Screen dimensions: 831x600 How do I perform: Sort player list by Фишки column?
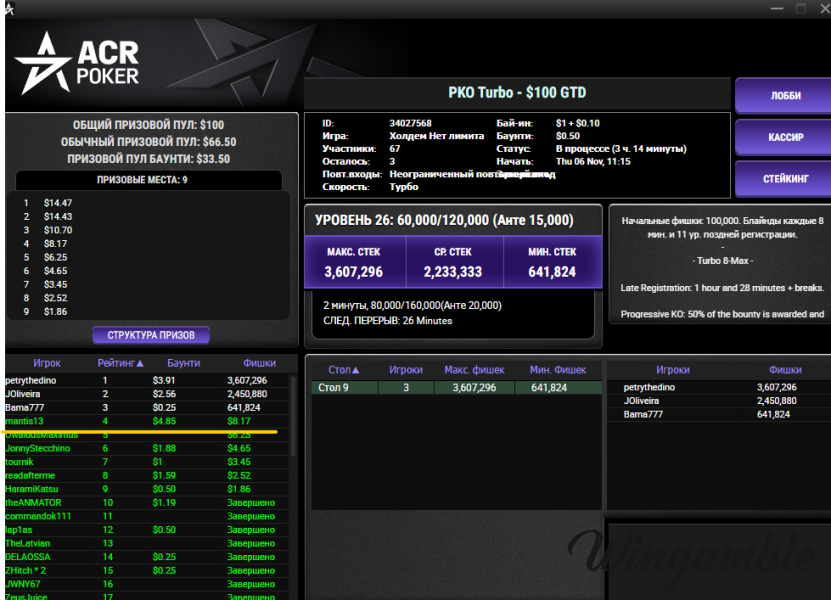tap(259, 364)
